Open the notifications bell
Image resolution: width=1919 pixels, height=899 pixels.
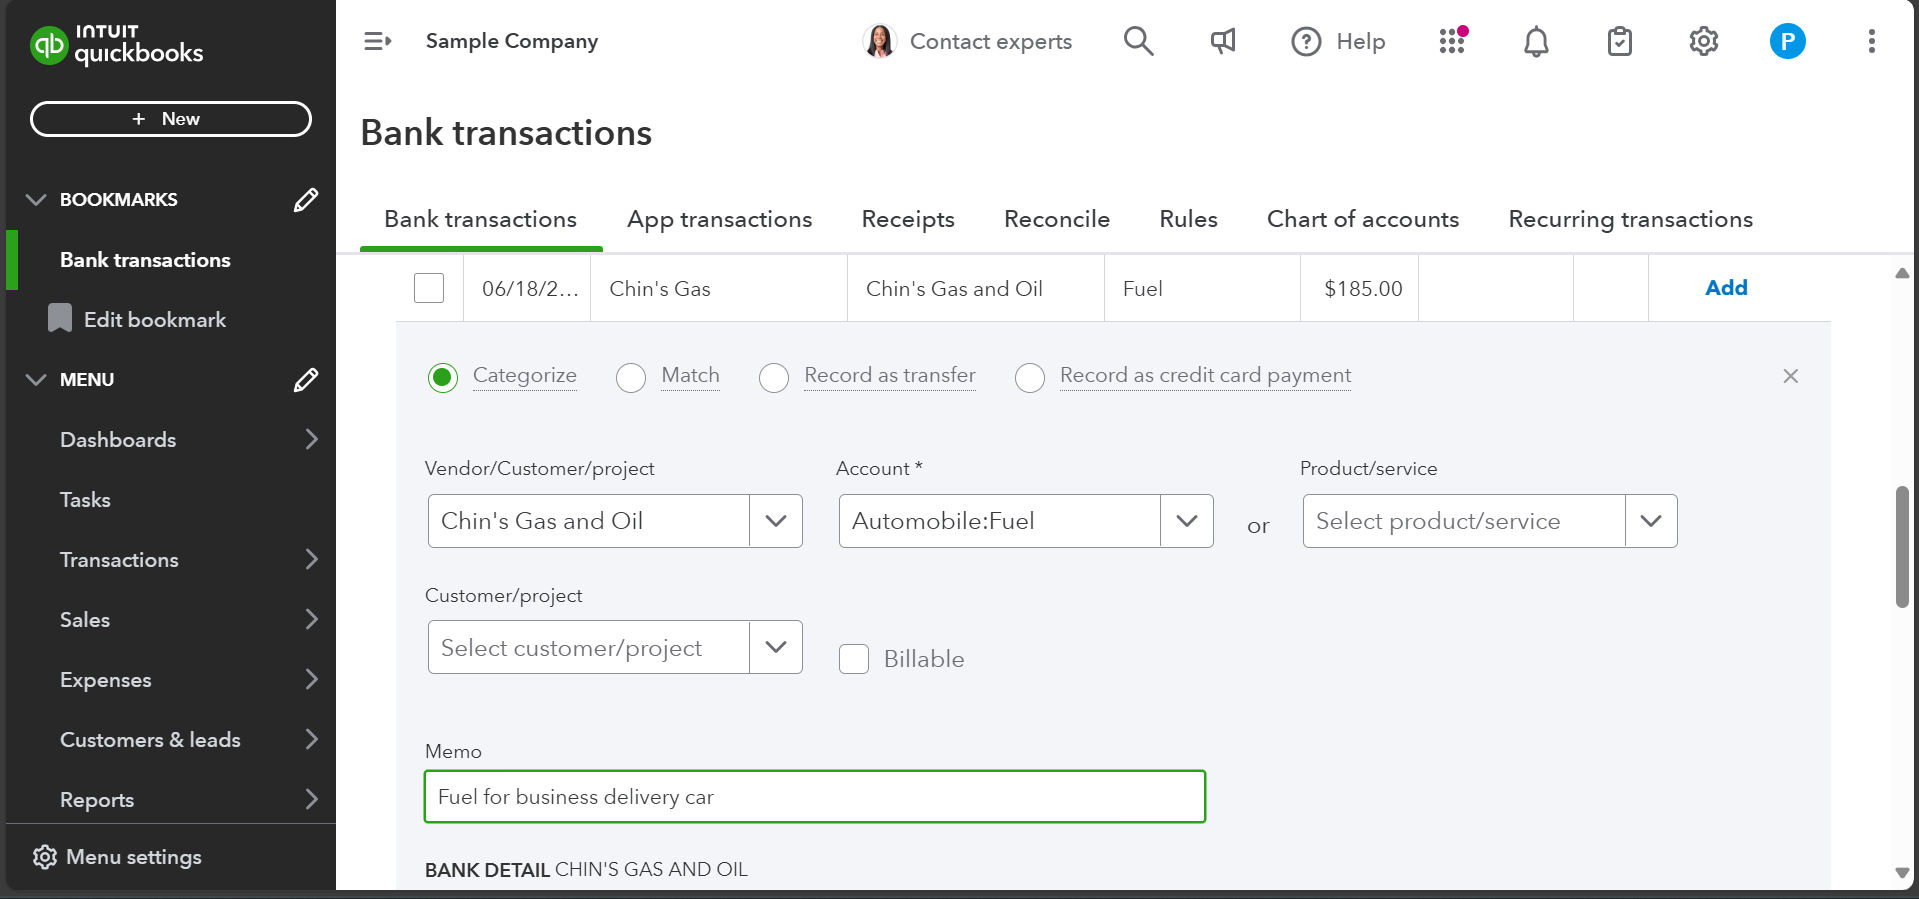tap(1536, 41)
